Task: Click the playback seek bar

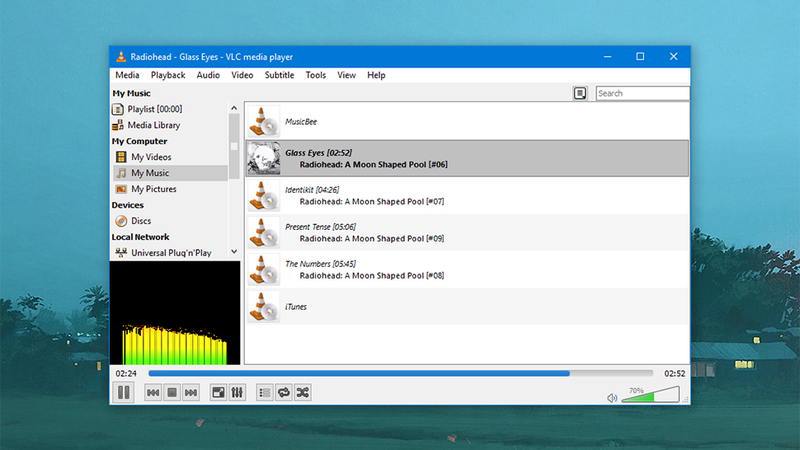Action: [x=401, y=373]
